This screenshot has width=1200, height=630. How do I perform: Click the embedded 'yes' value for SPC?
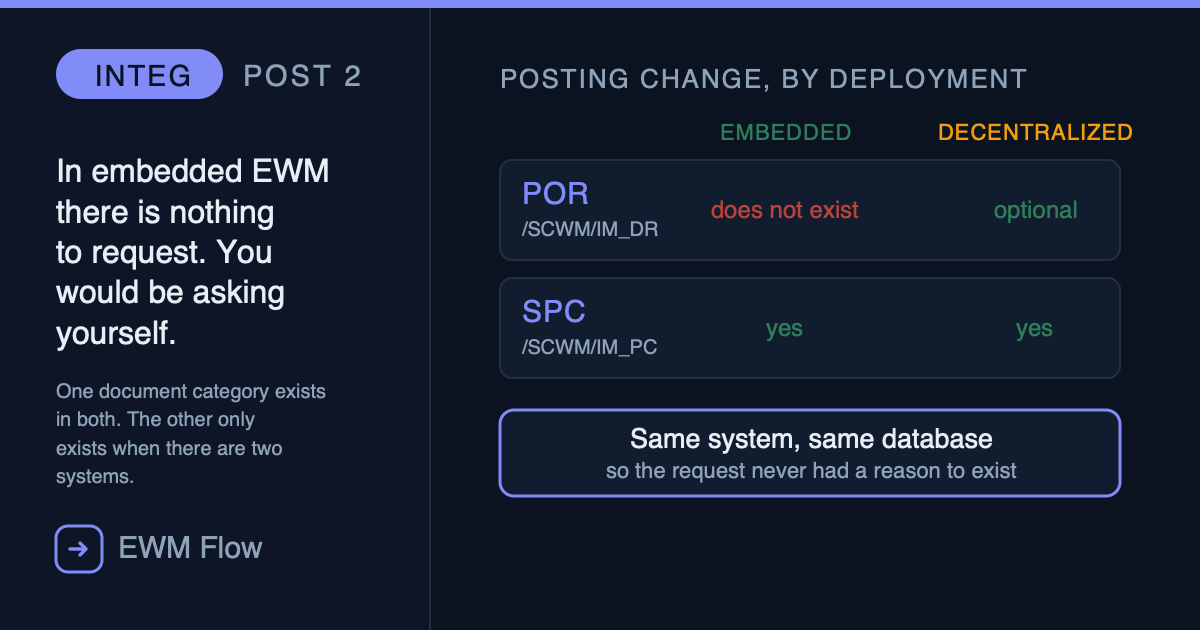784,329
